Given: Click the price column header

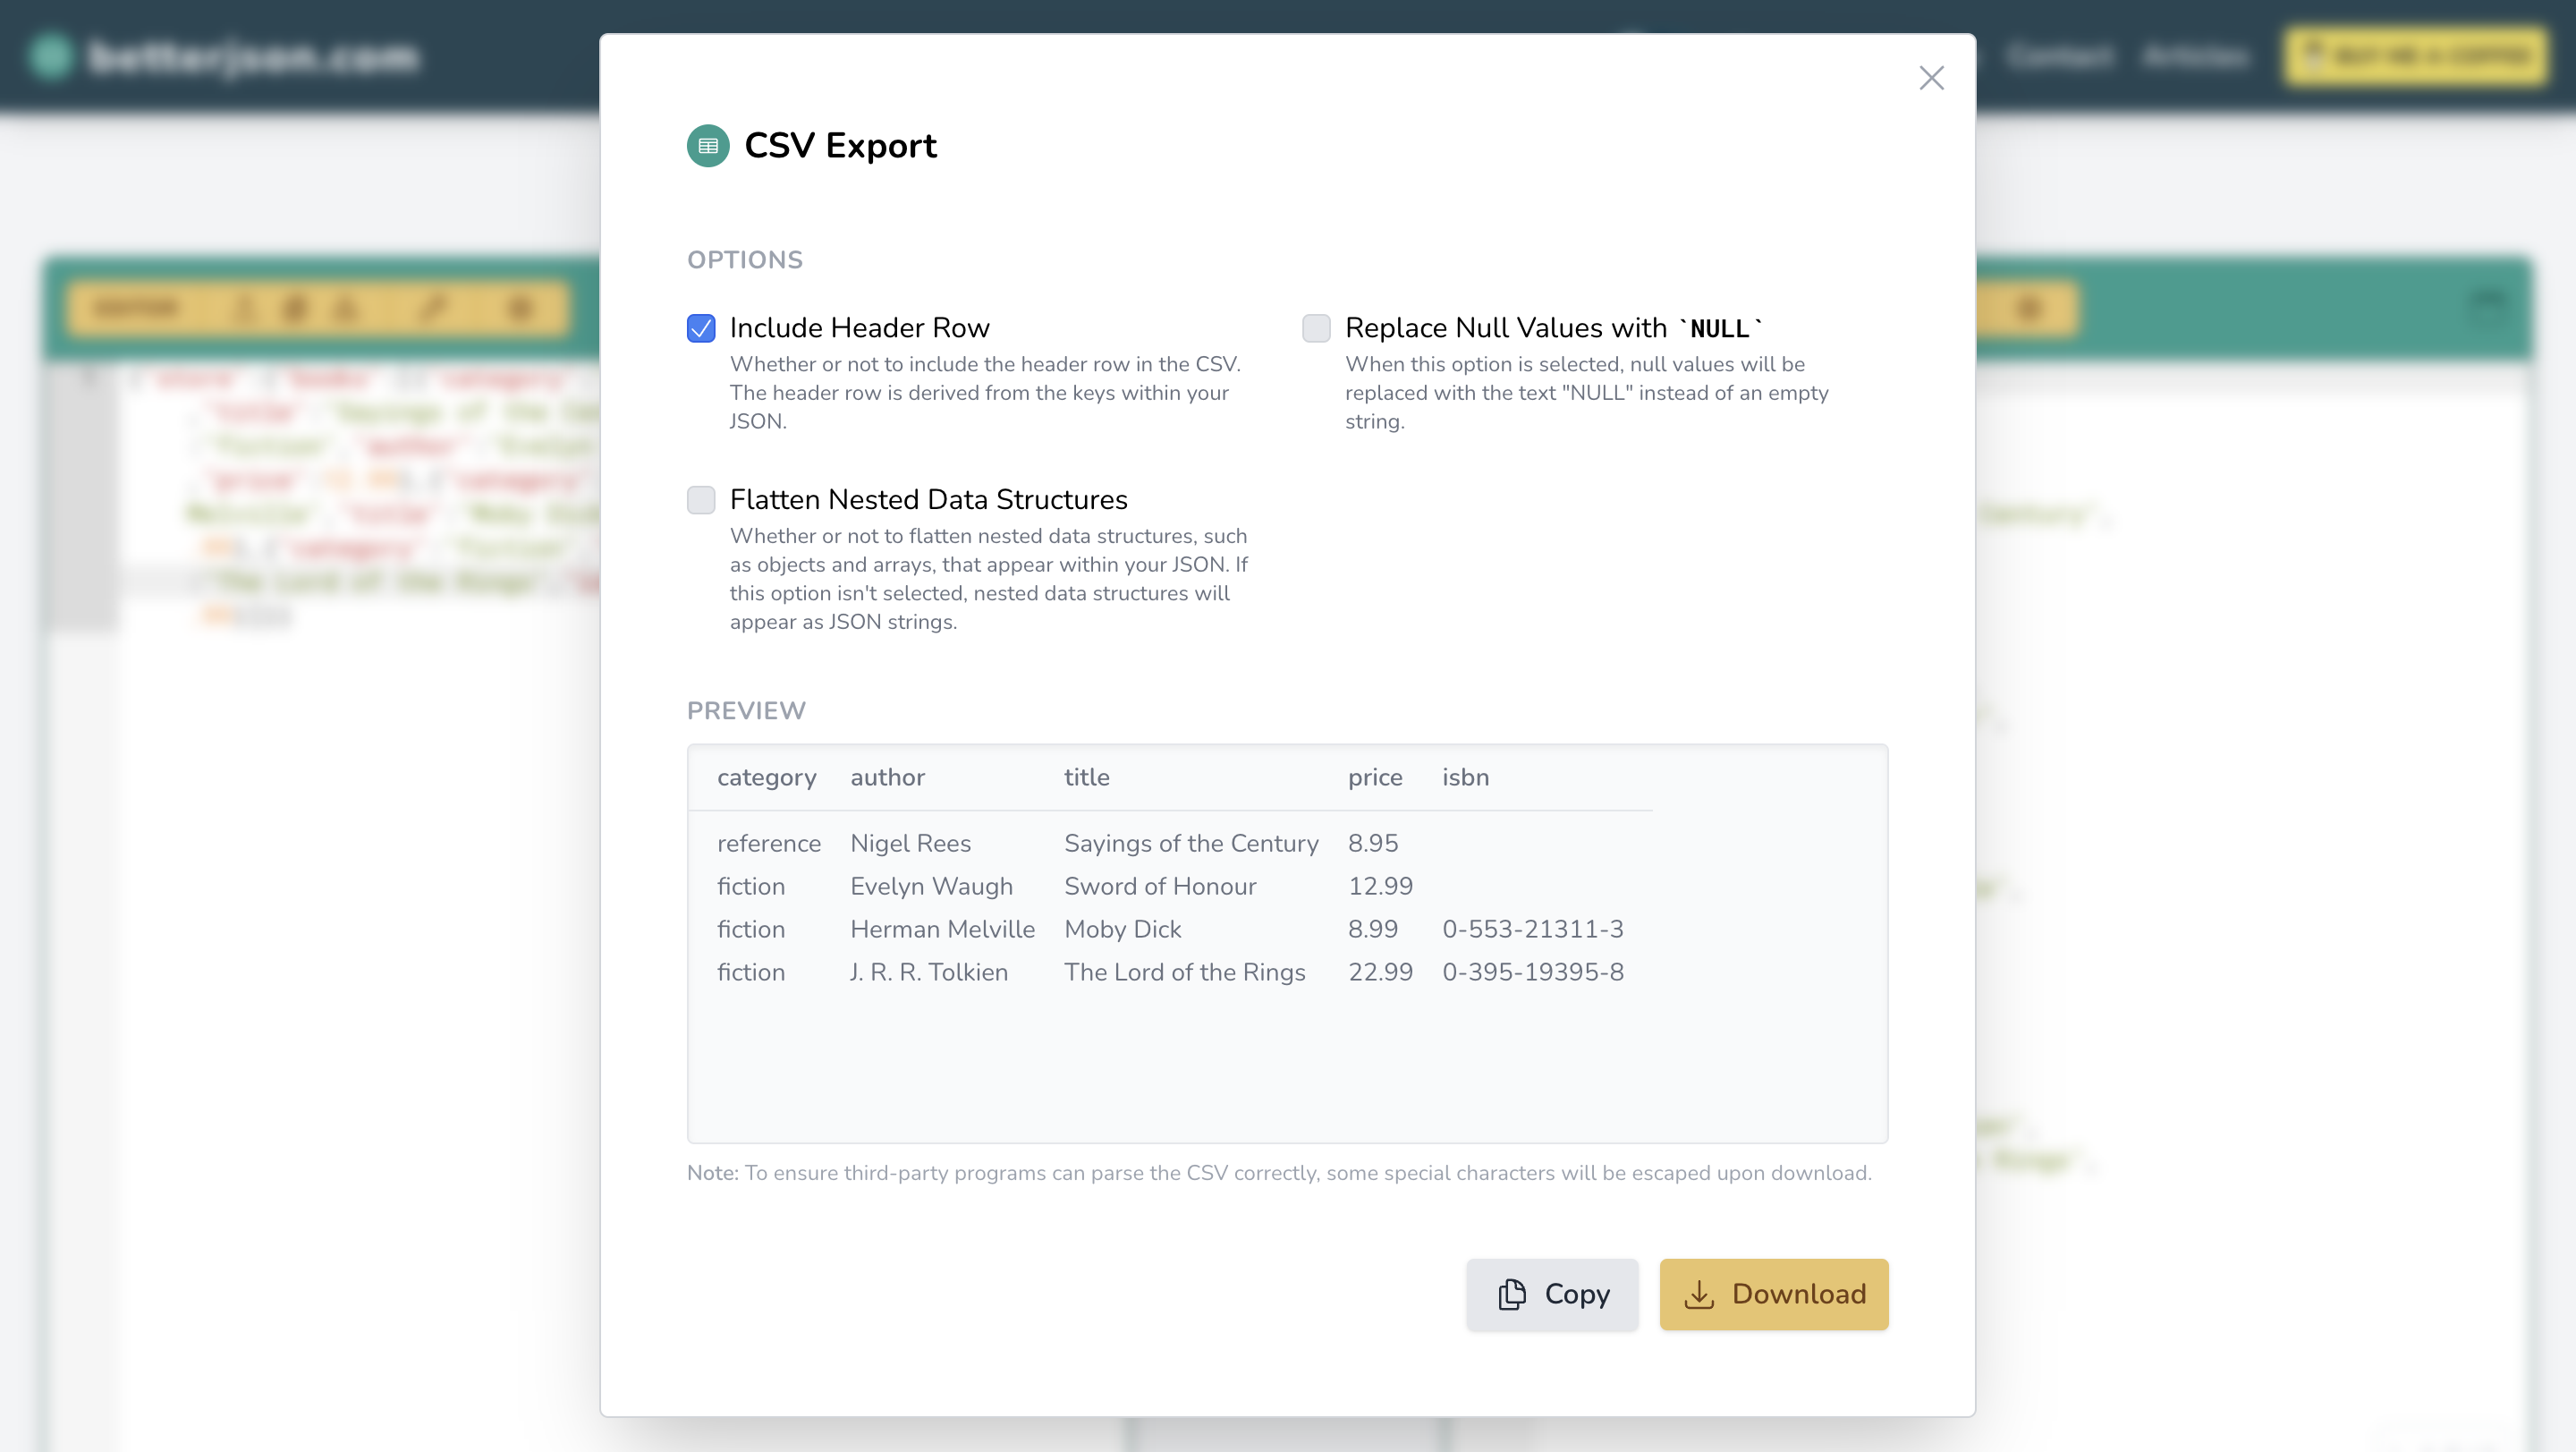Looking at the screenshot, I should (1375, 777).
